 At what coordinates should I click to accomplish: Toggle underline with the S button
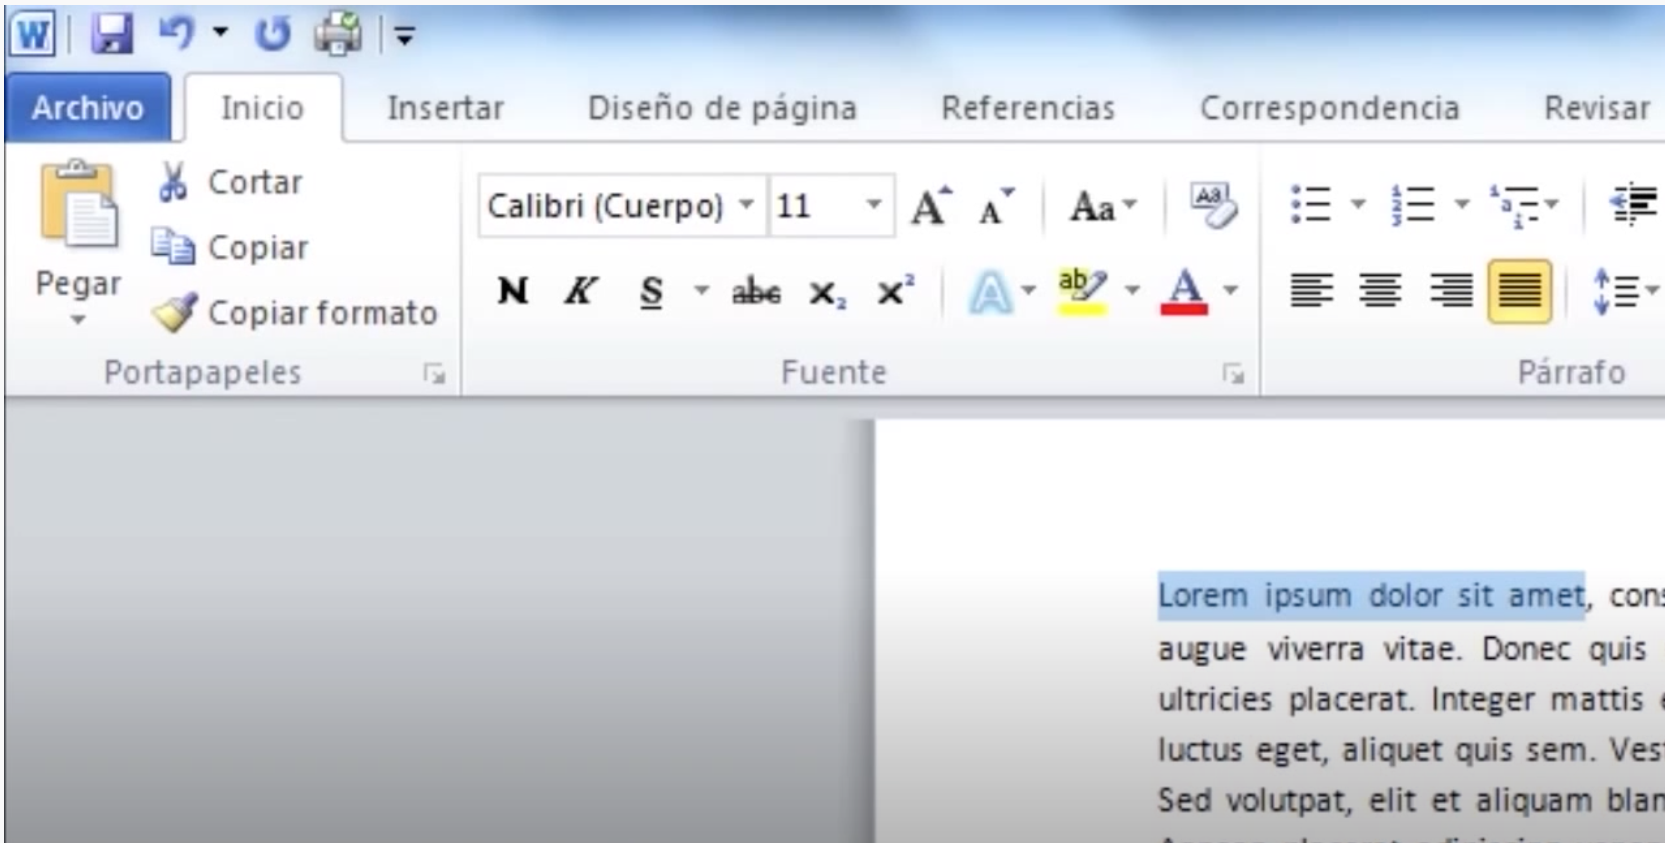click(652, 292)
